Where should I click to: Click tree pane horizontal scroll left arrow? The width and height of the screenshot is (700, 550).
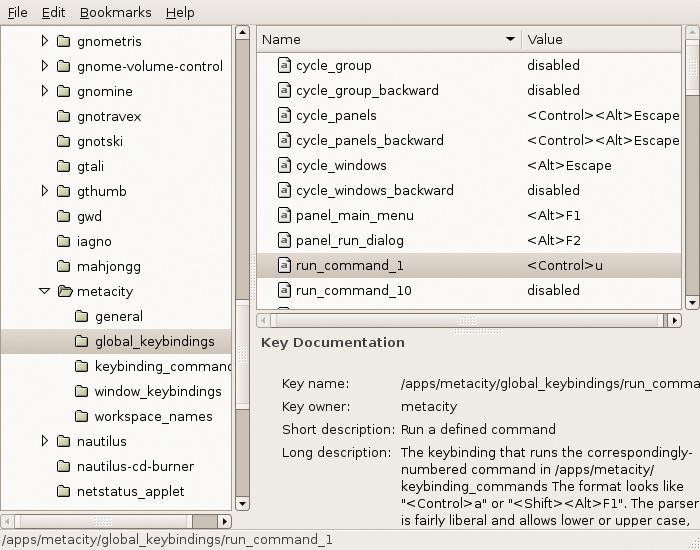(x=8, y=521)
